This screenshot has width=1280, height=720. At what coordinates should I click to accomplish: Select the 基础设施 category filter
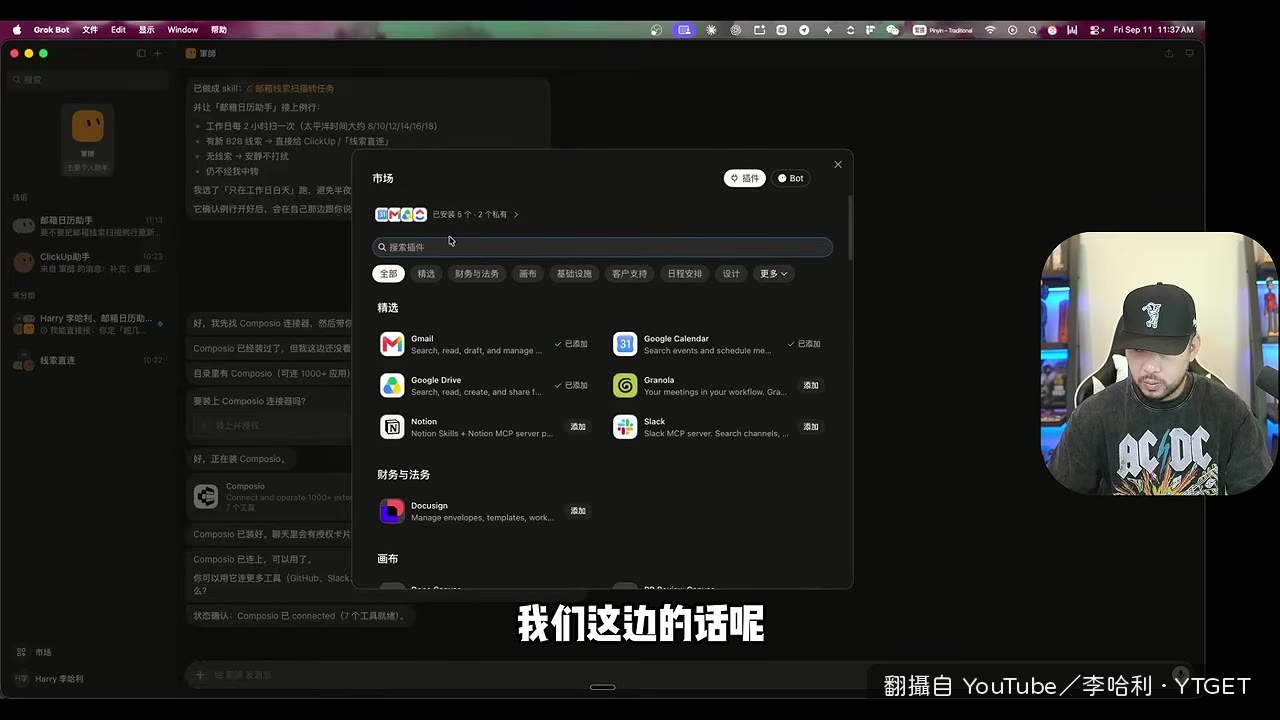click(x=574, y=273)
